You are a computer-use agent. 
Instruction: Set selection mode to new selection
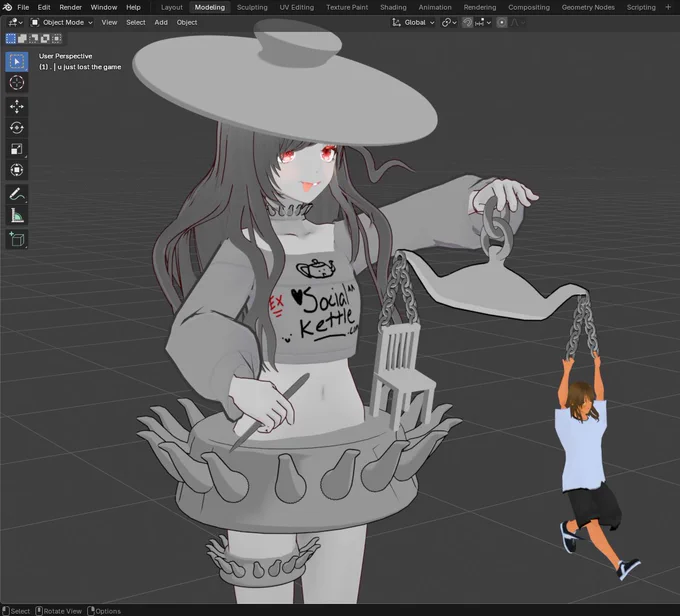click(x=10, y=39)
